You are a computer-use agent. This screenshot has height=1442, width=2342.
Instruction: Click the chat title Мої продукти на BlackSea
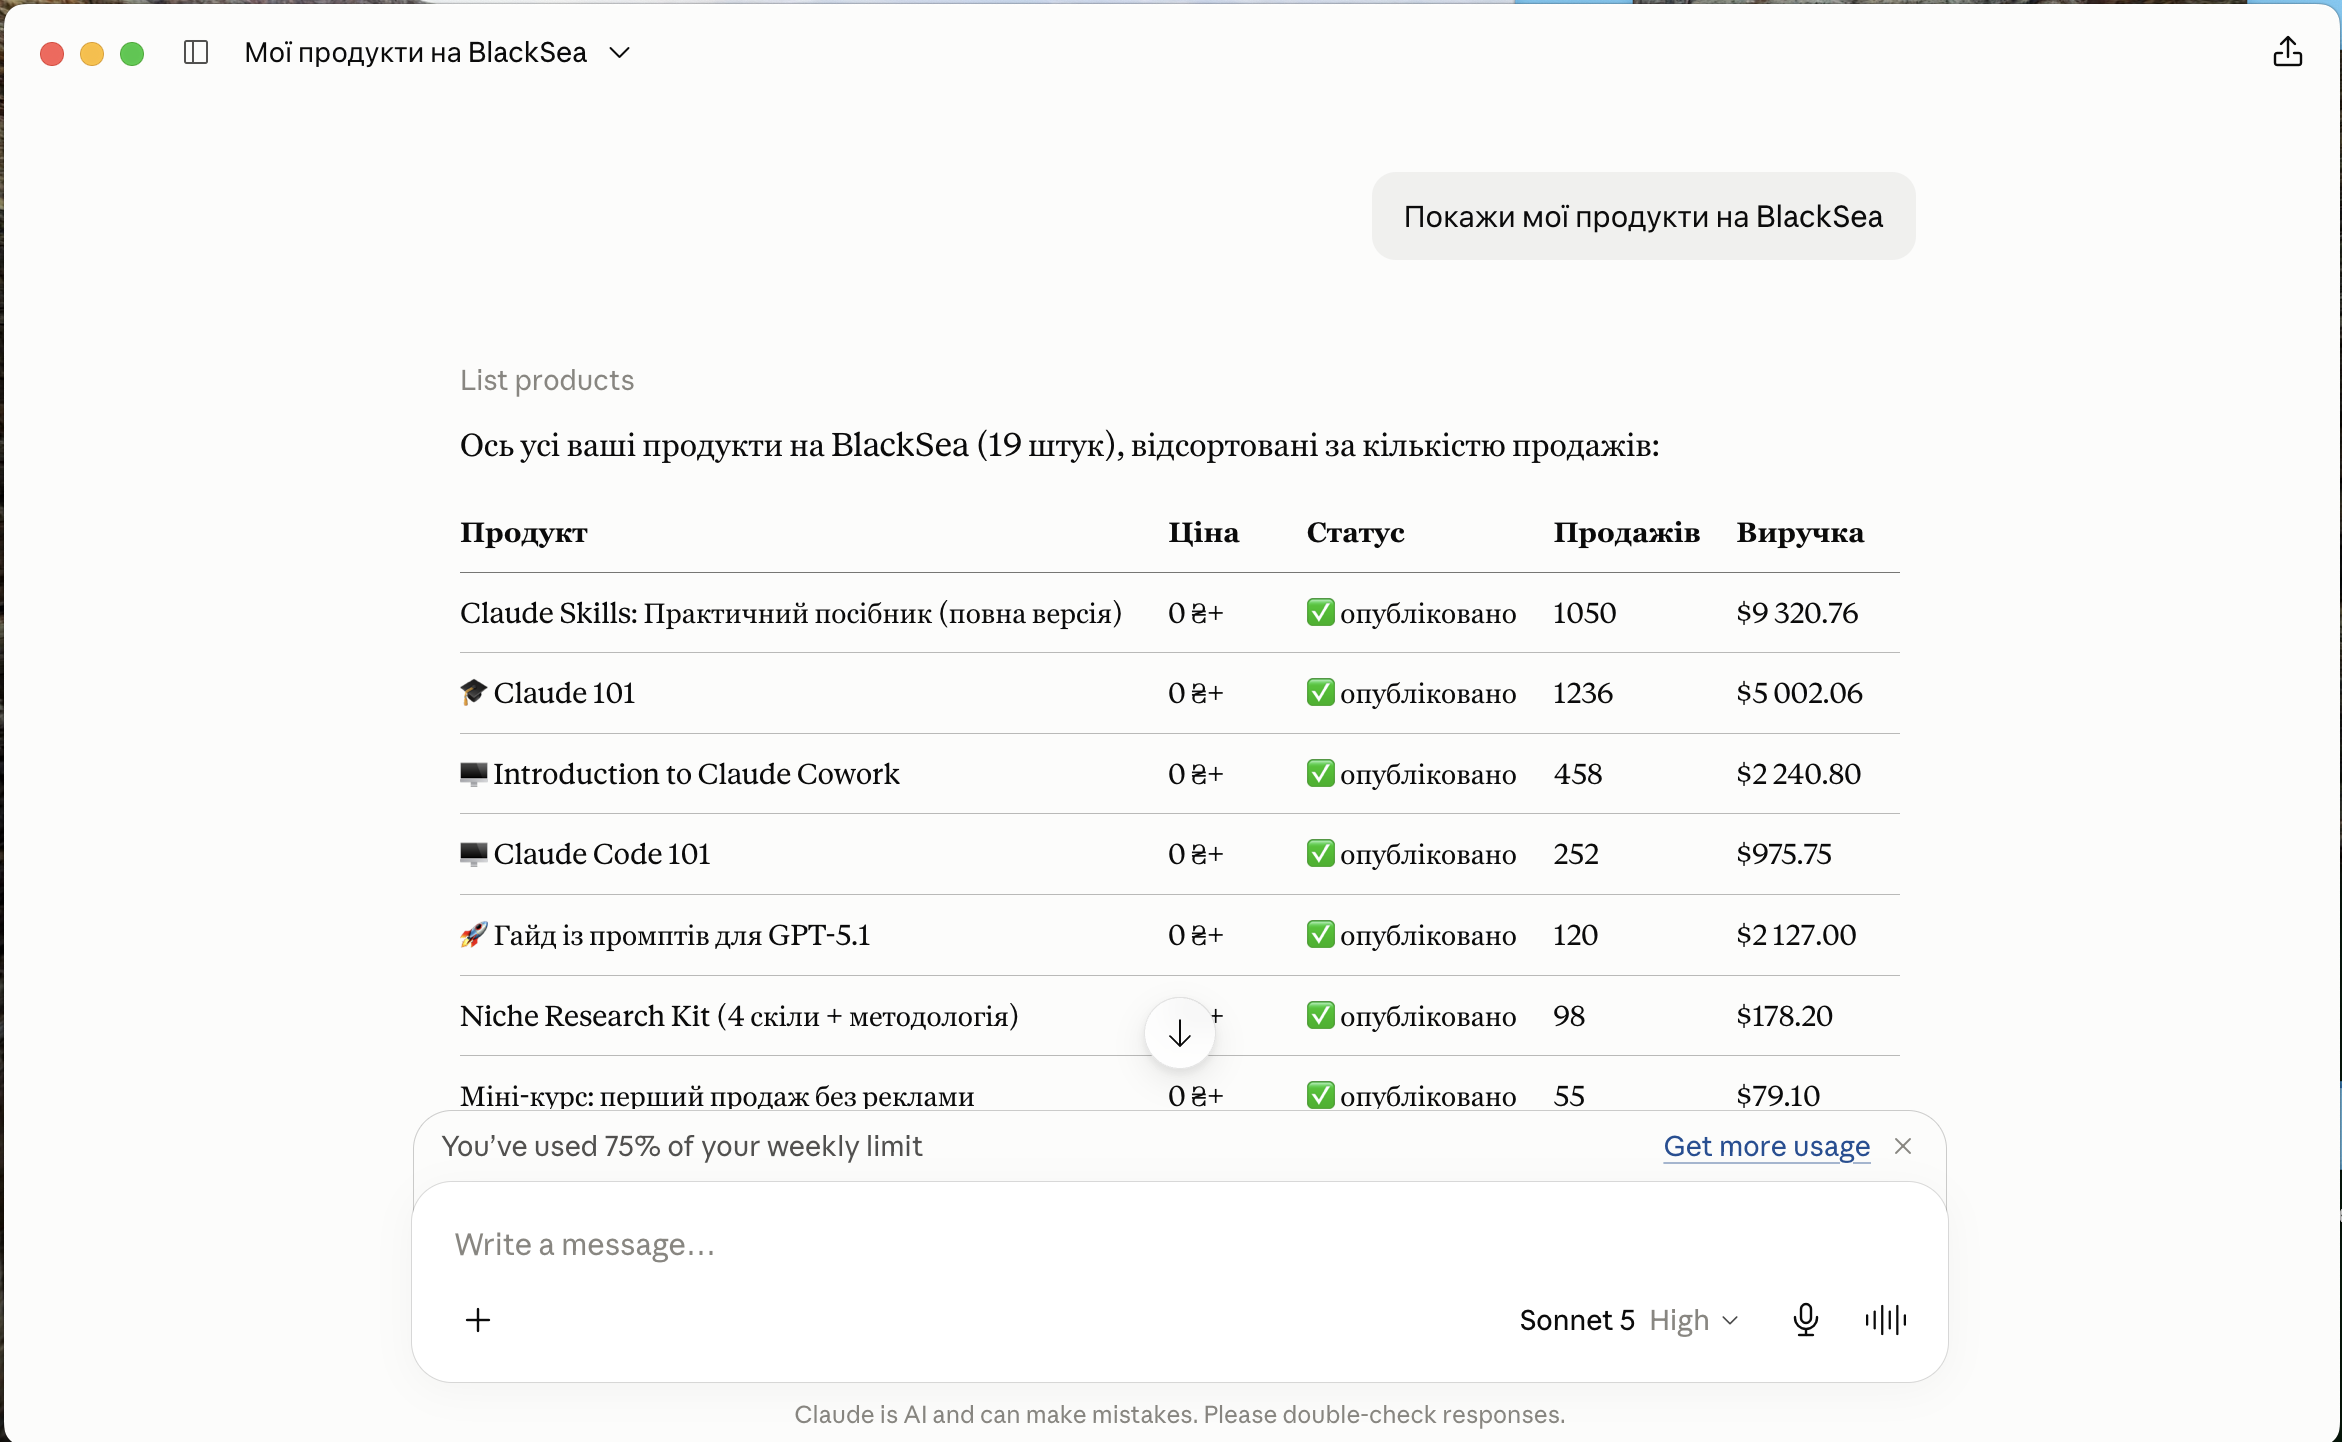point(416,52)
